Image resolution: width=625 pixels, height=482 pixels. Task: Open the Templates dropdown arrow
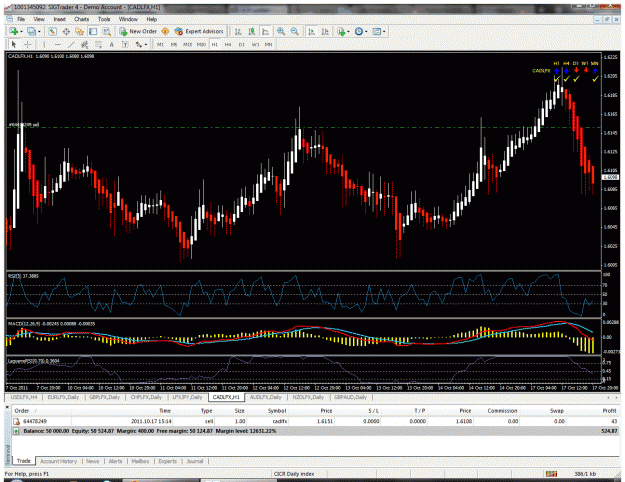tap(384, 31)
